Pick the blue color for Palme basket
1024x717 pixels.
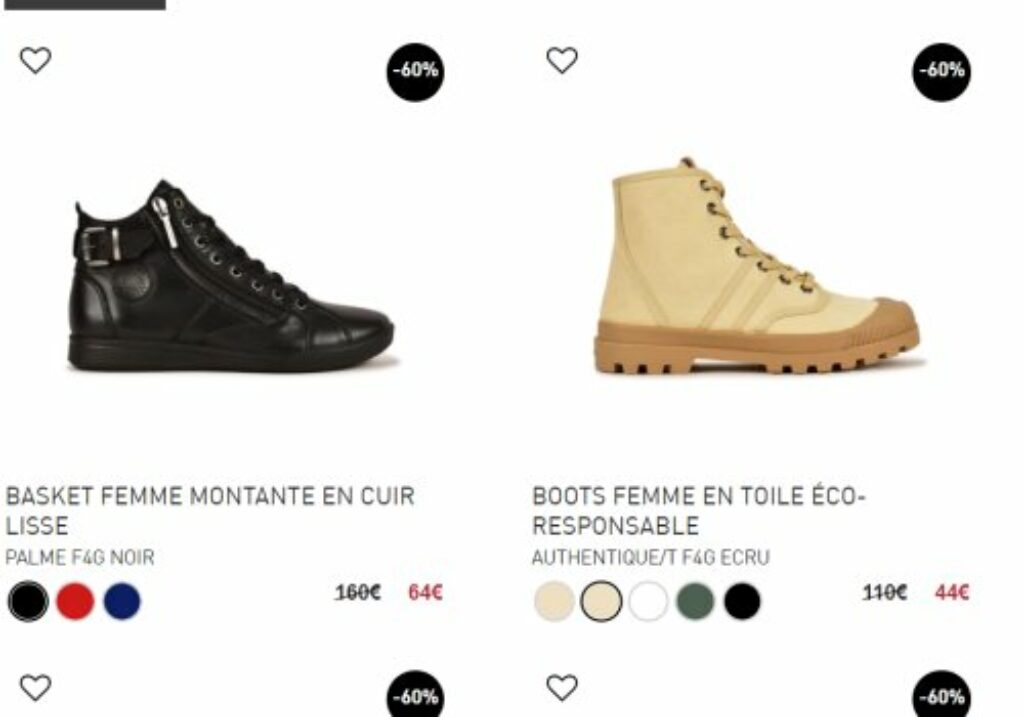coord(122,601)
